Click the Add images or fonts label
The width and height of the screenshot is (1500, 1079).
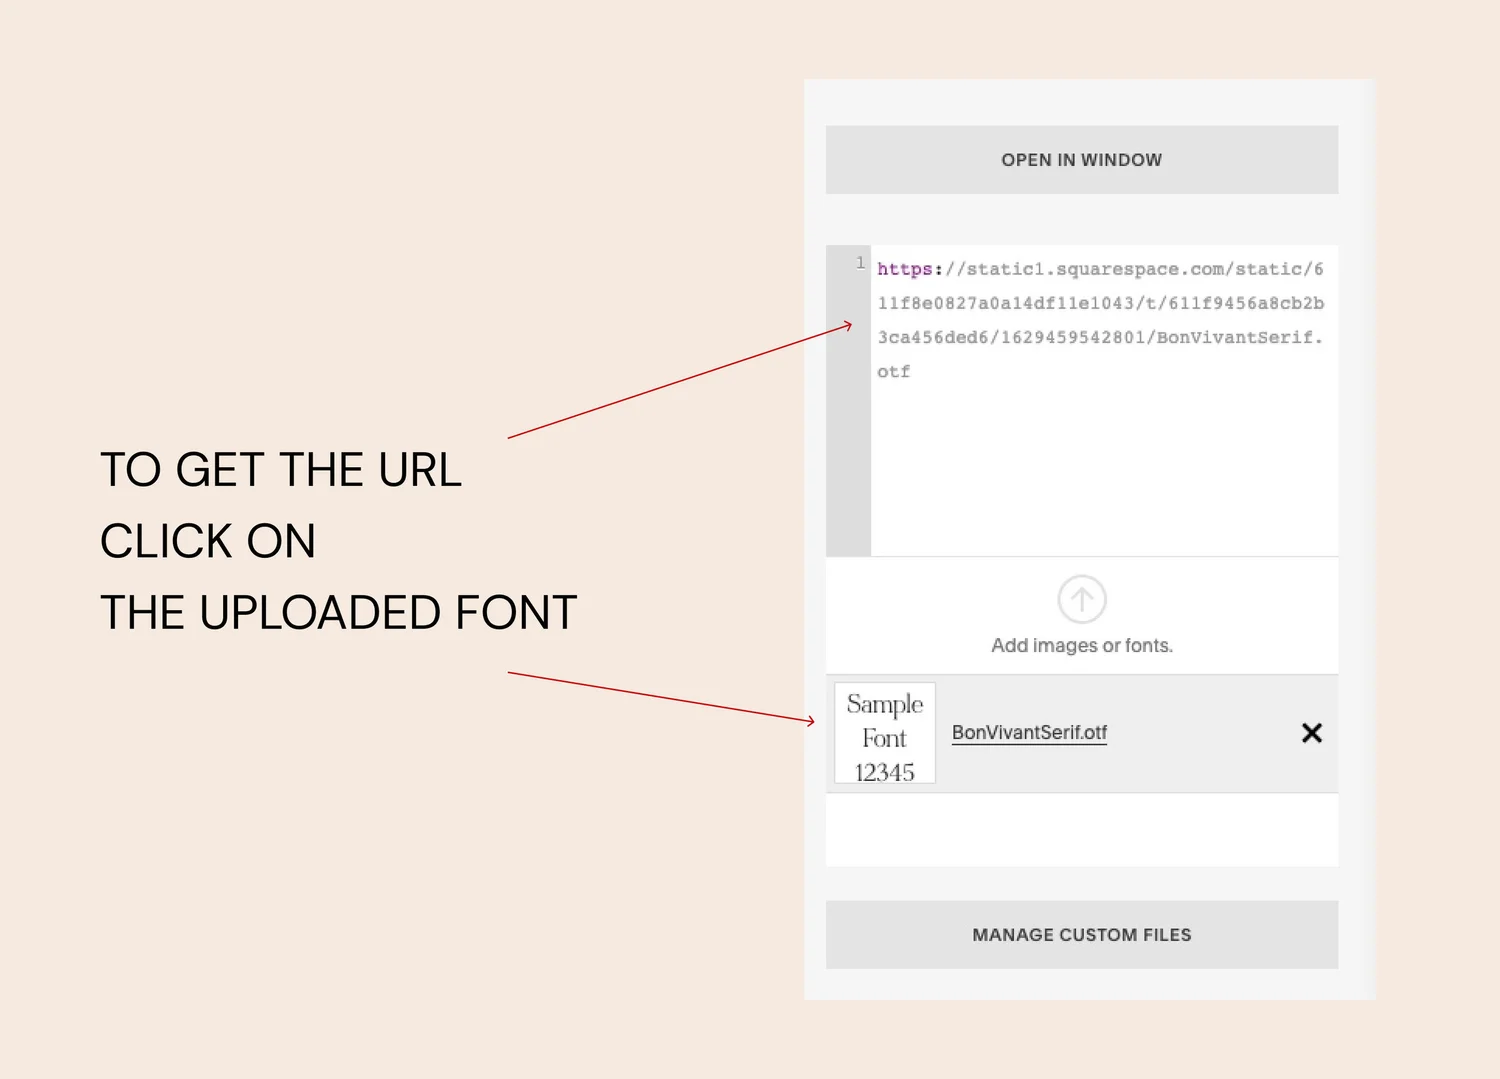(1081, 645)
